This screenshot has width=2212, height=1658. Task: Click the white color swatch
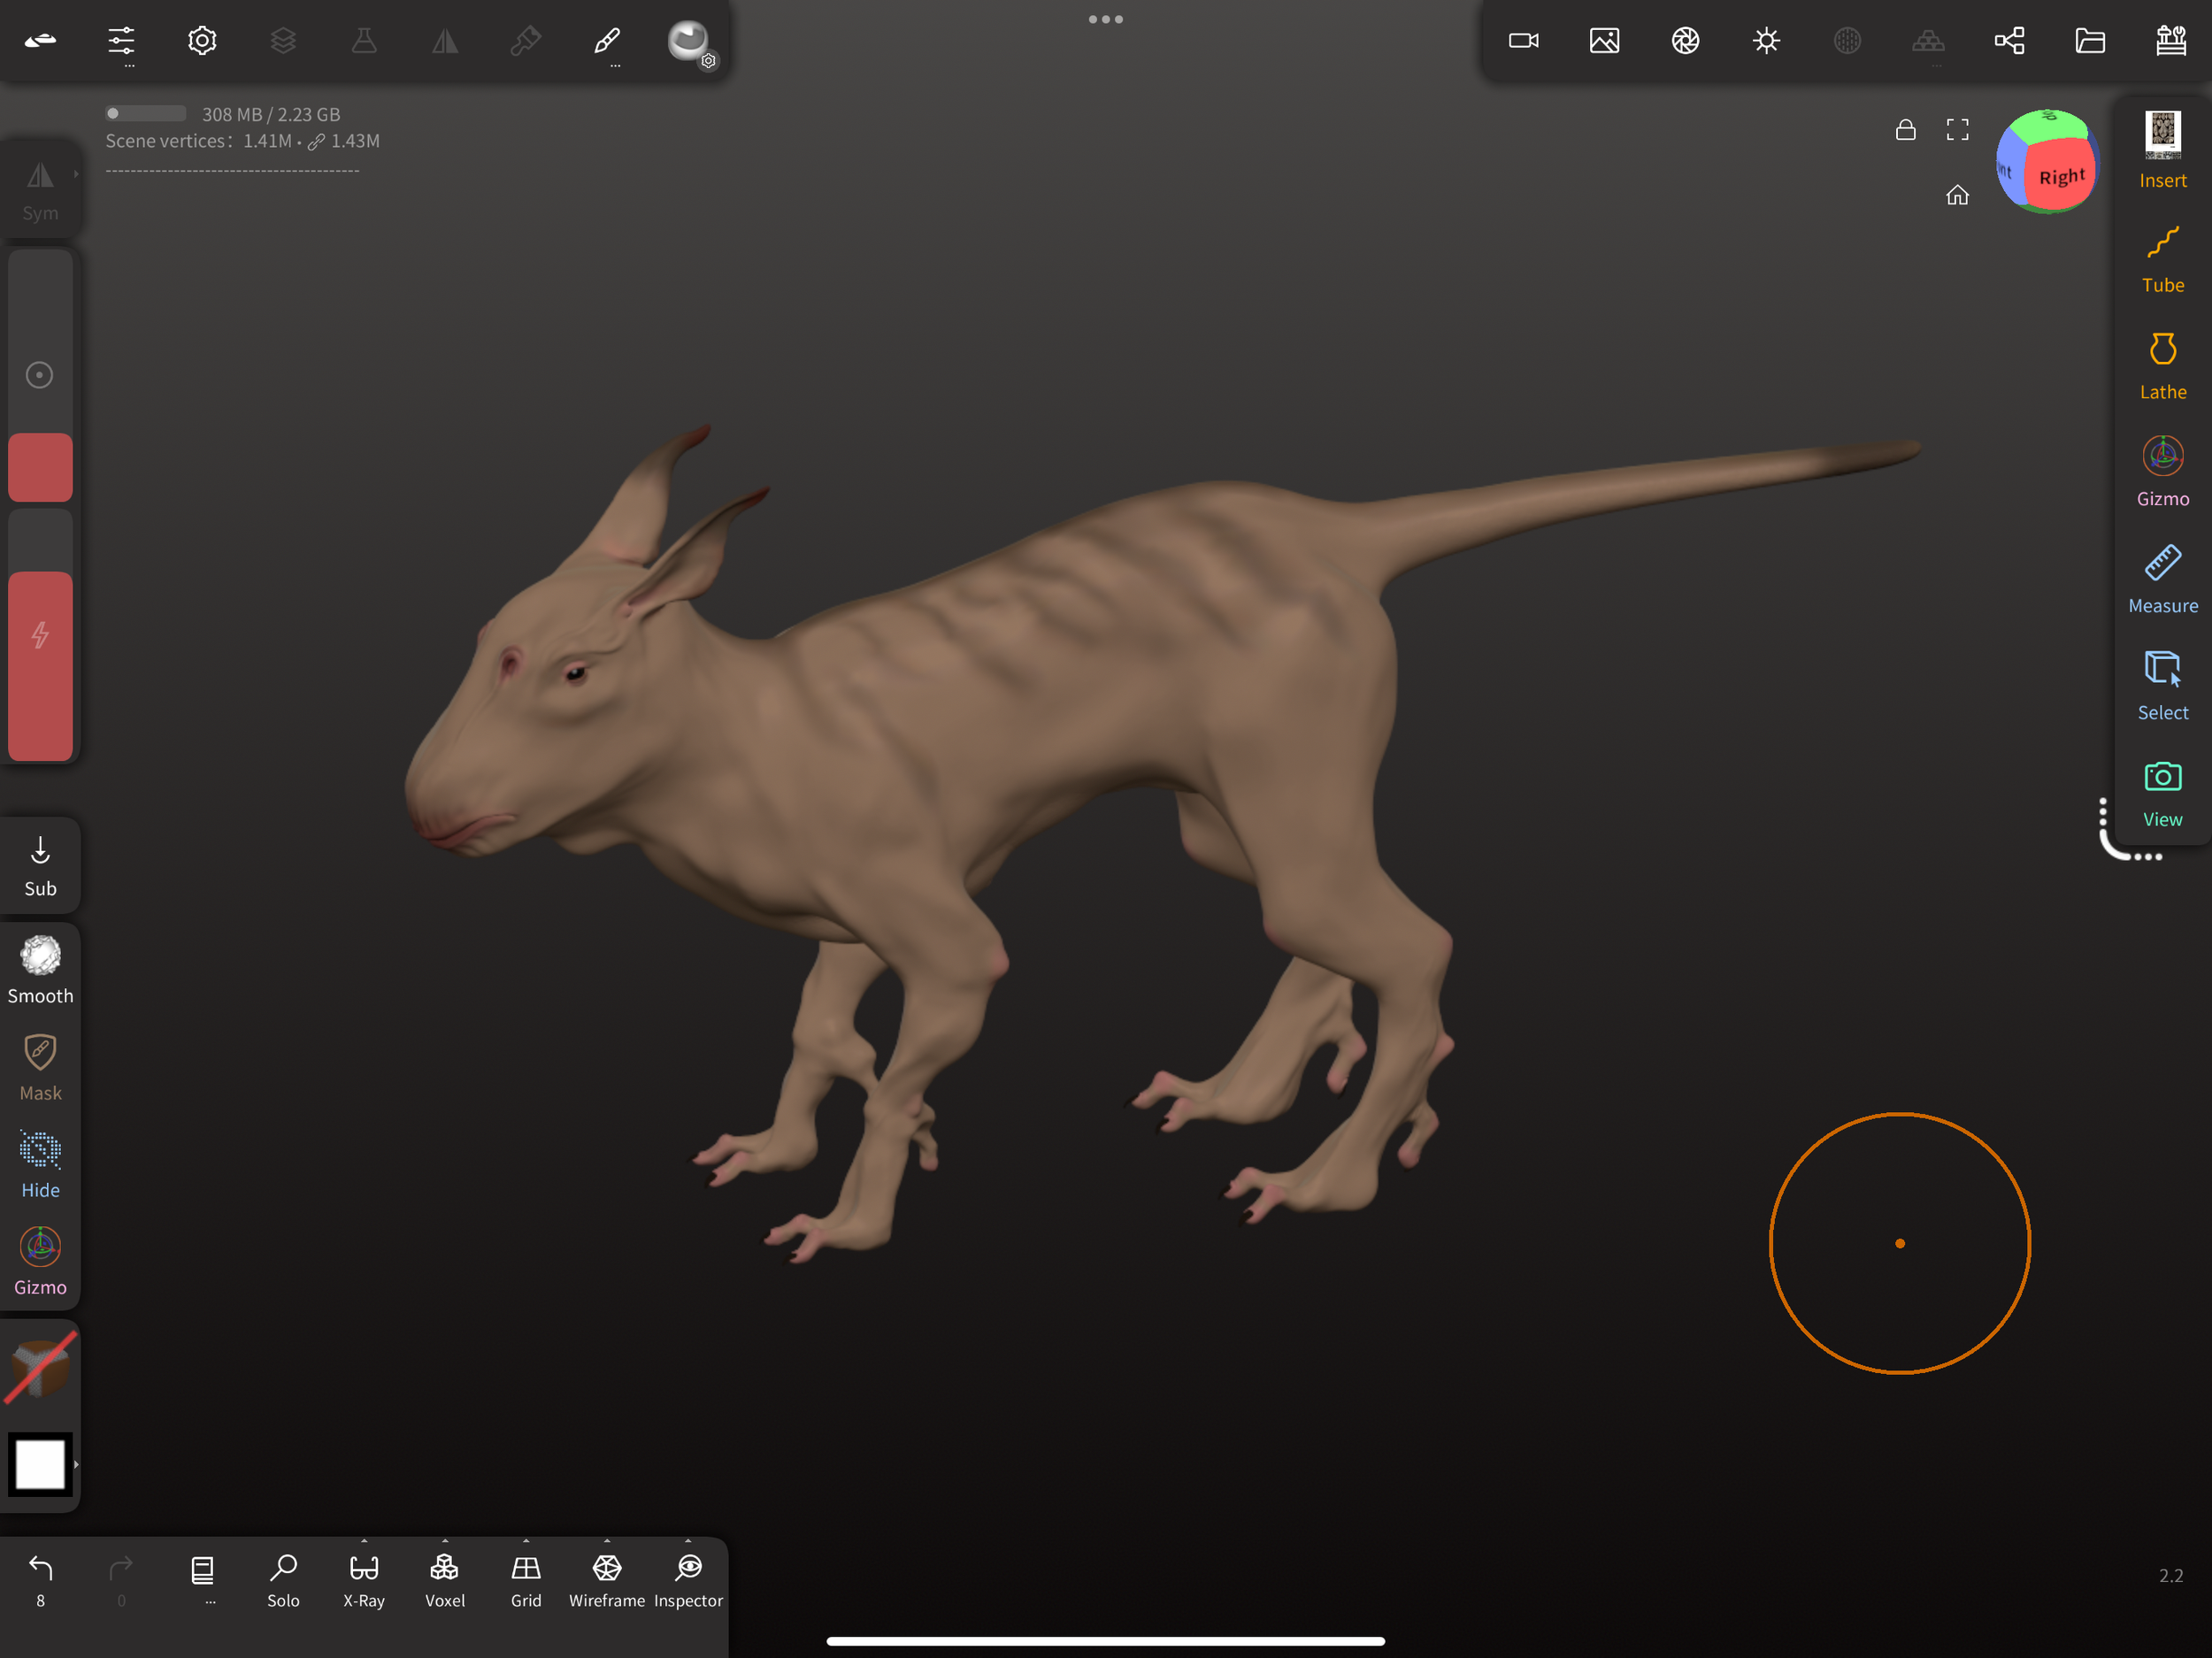[40, 1464]
